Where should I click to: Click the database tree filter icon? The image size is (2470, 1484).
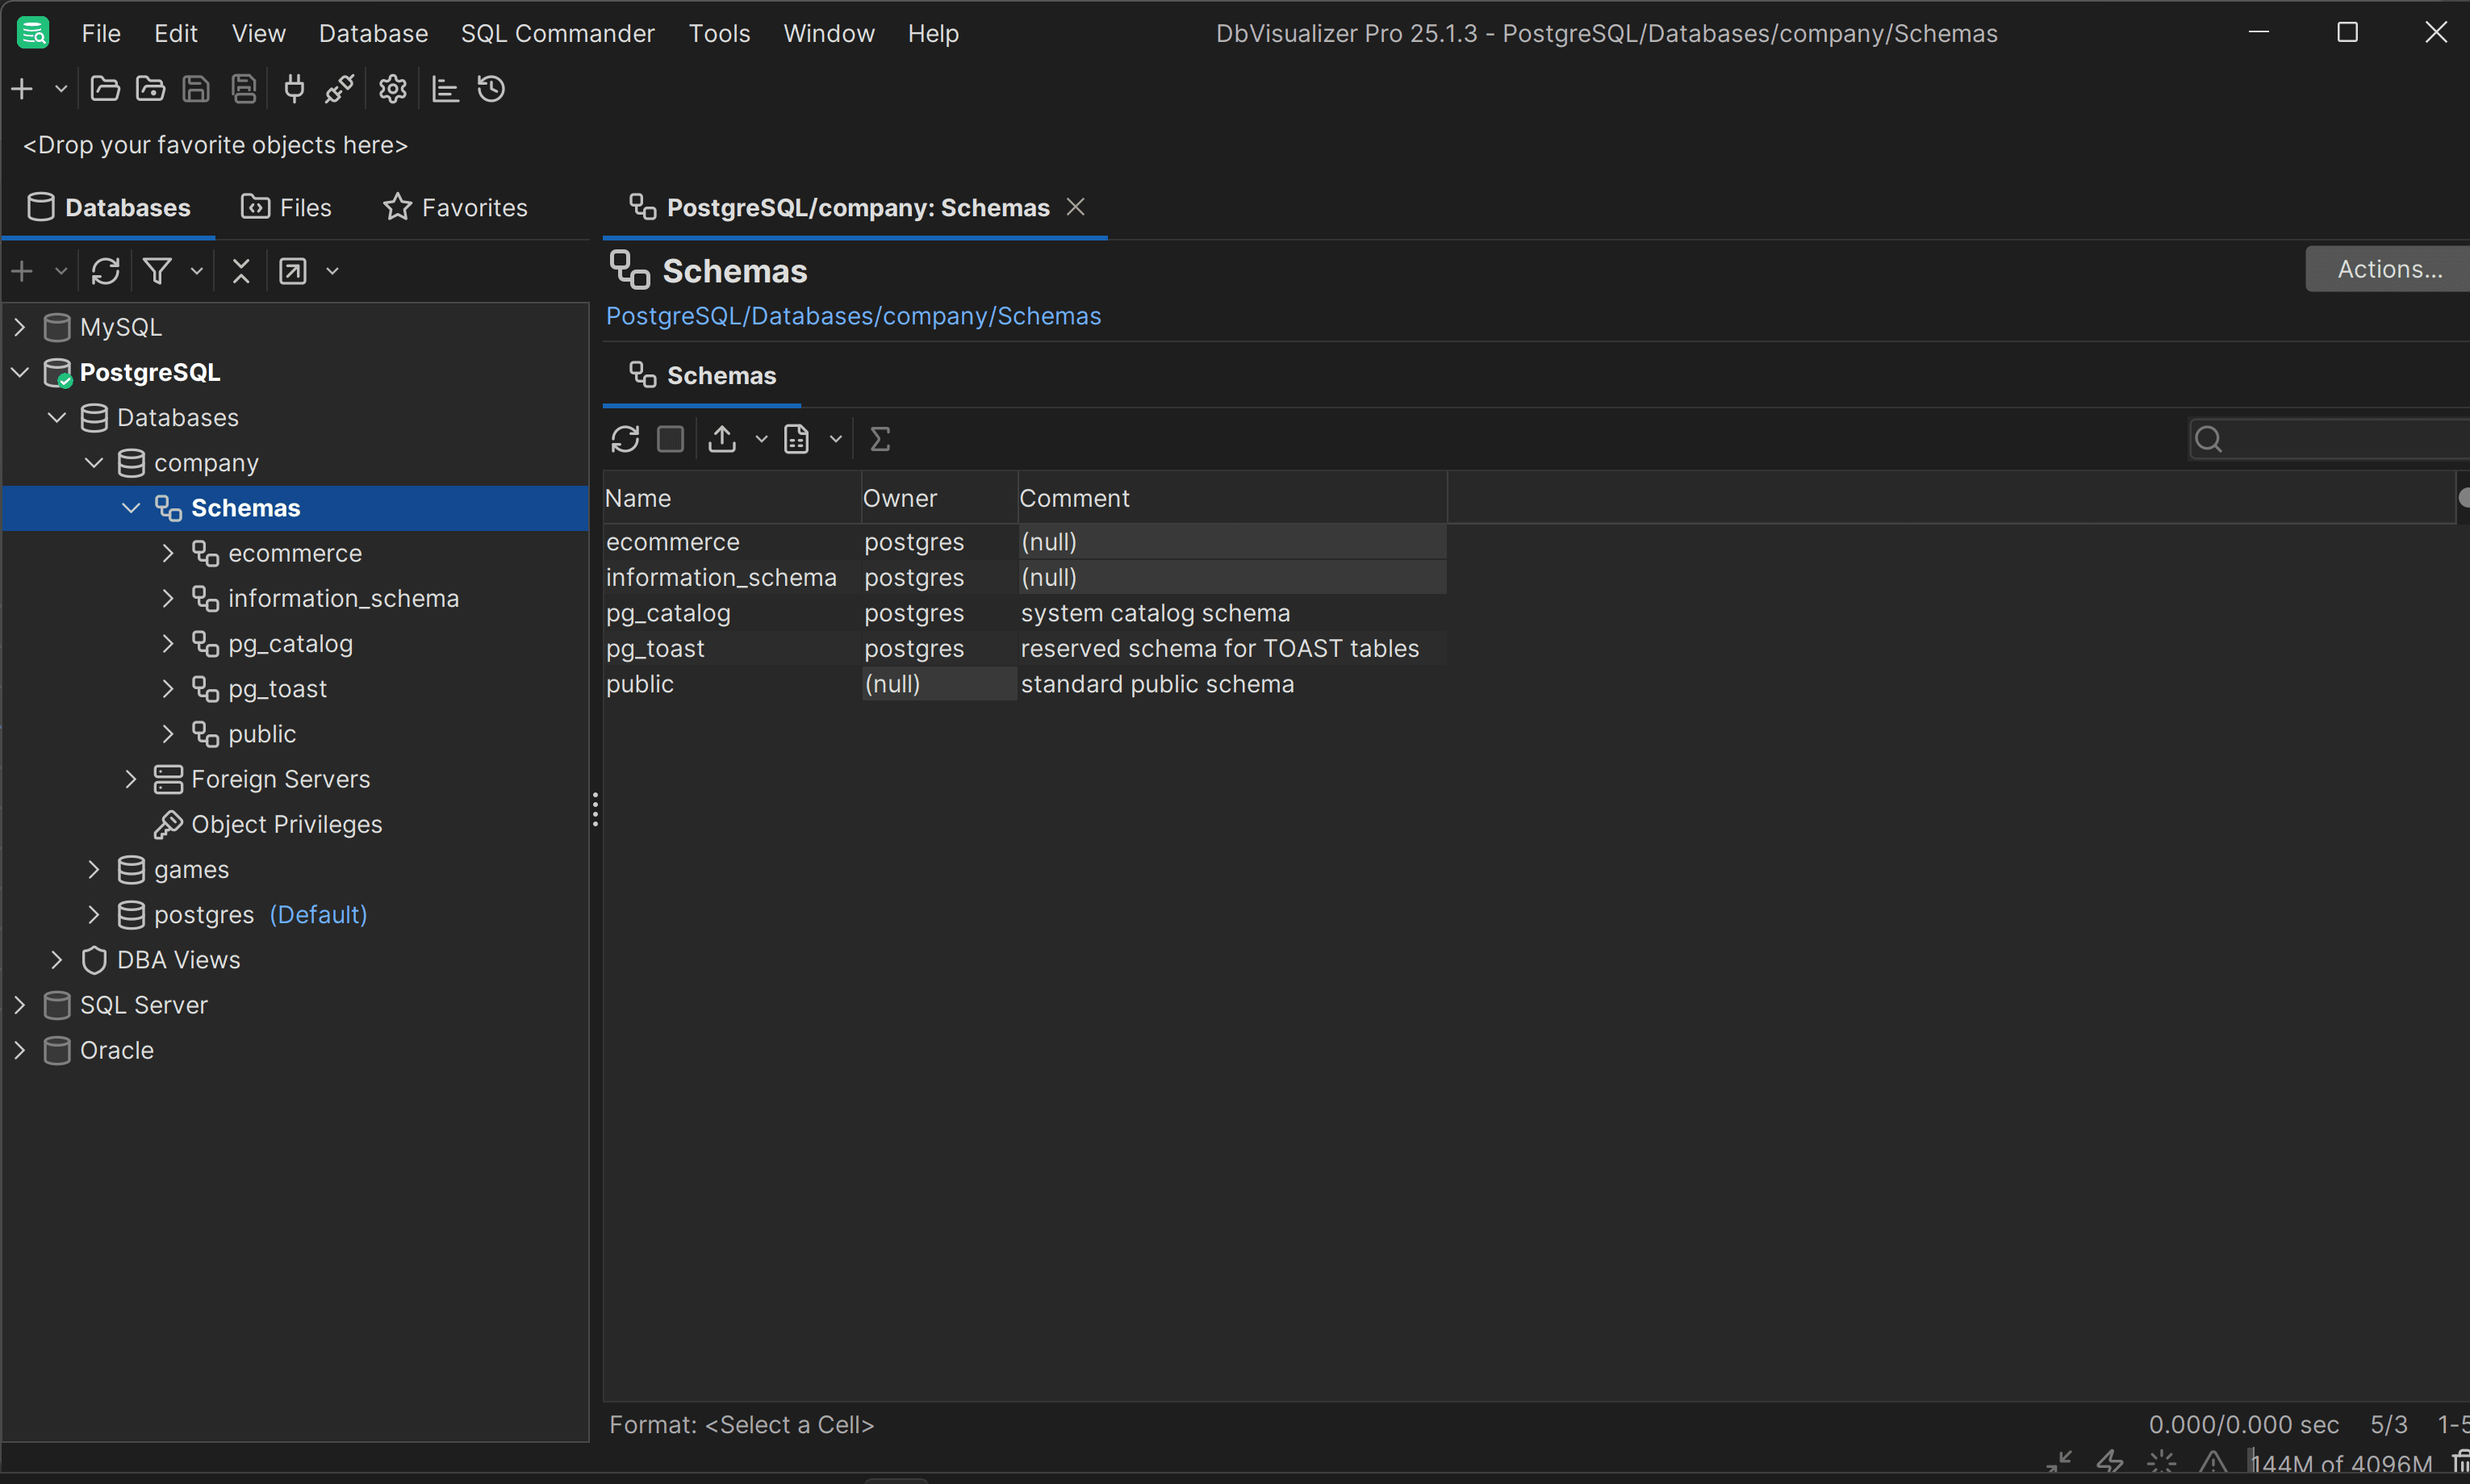tap(158, 271)
